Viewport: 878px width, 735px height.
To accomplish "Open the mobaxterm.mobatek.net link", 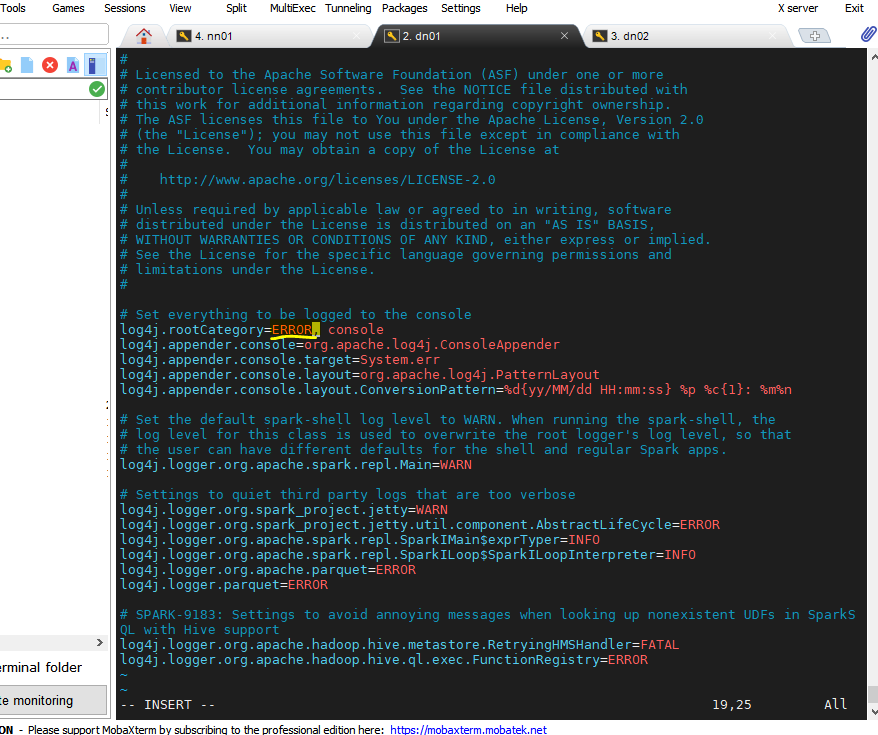I will coord(468,729).
